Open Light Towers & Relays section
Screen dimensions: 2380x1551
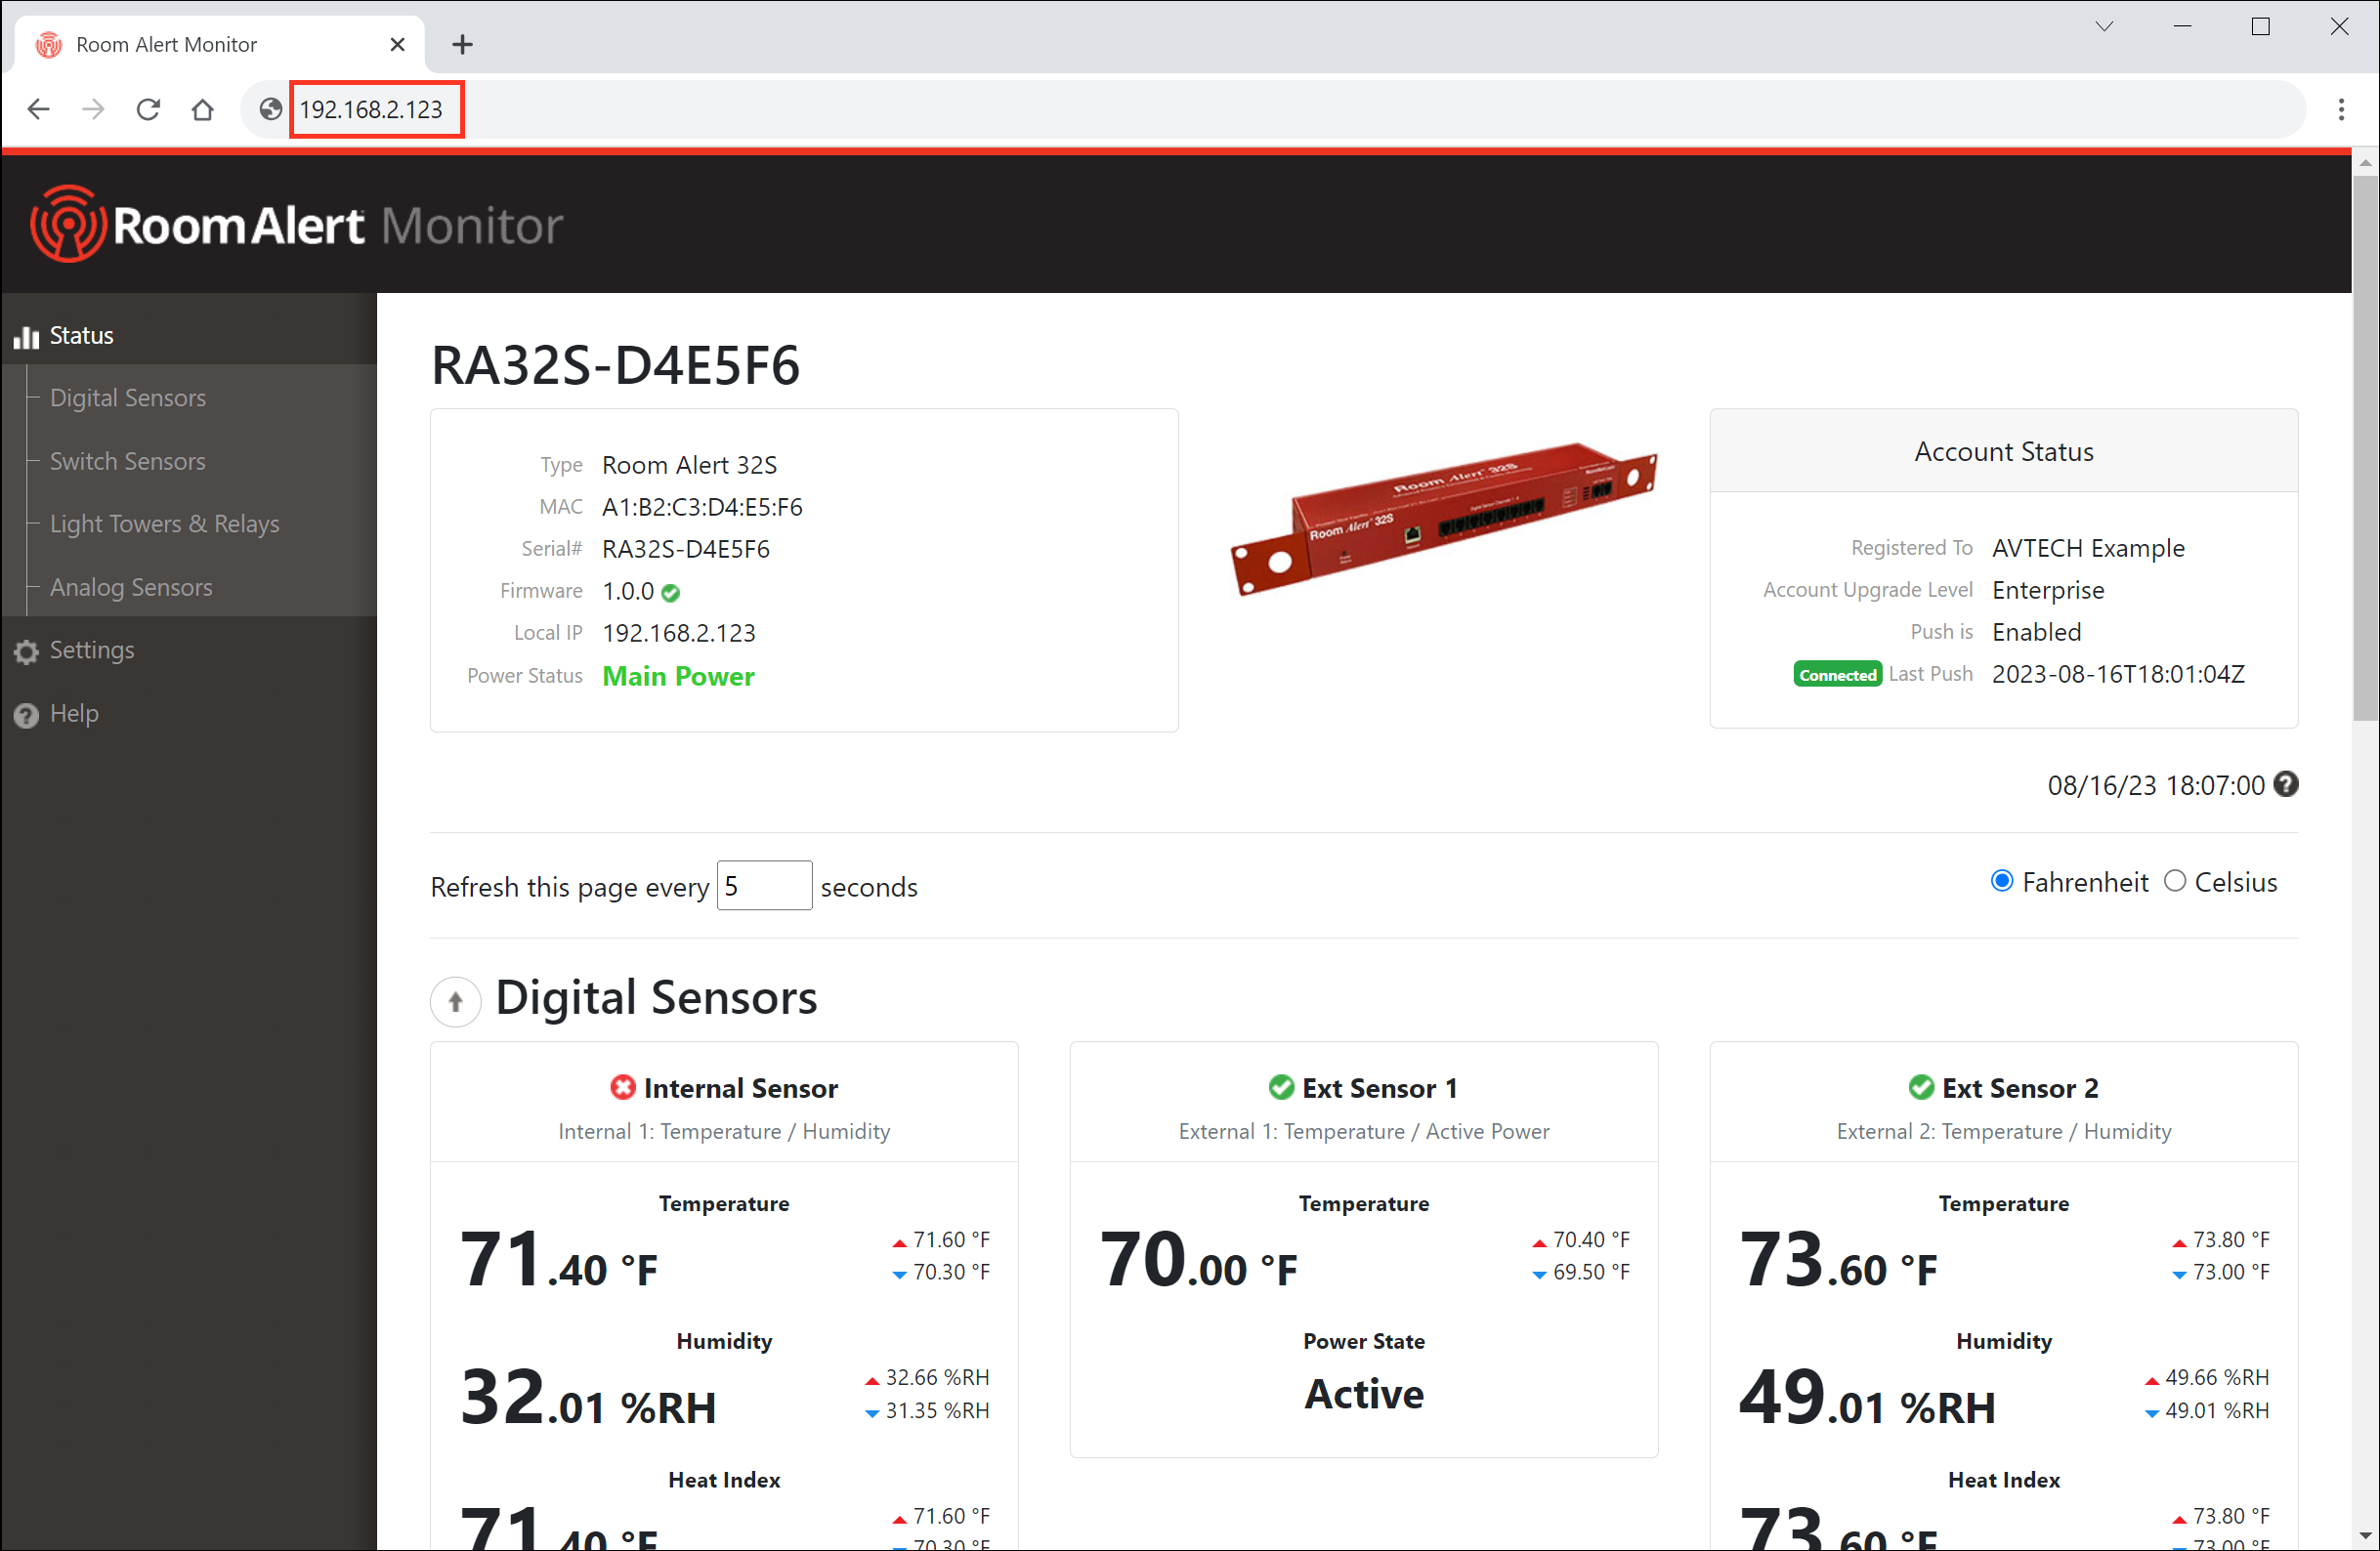click(x=164, y=524)
